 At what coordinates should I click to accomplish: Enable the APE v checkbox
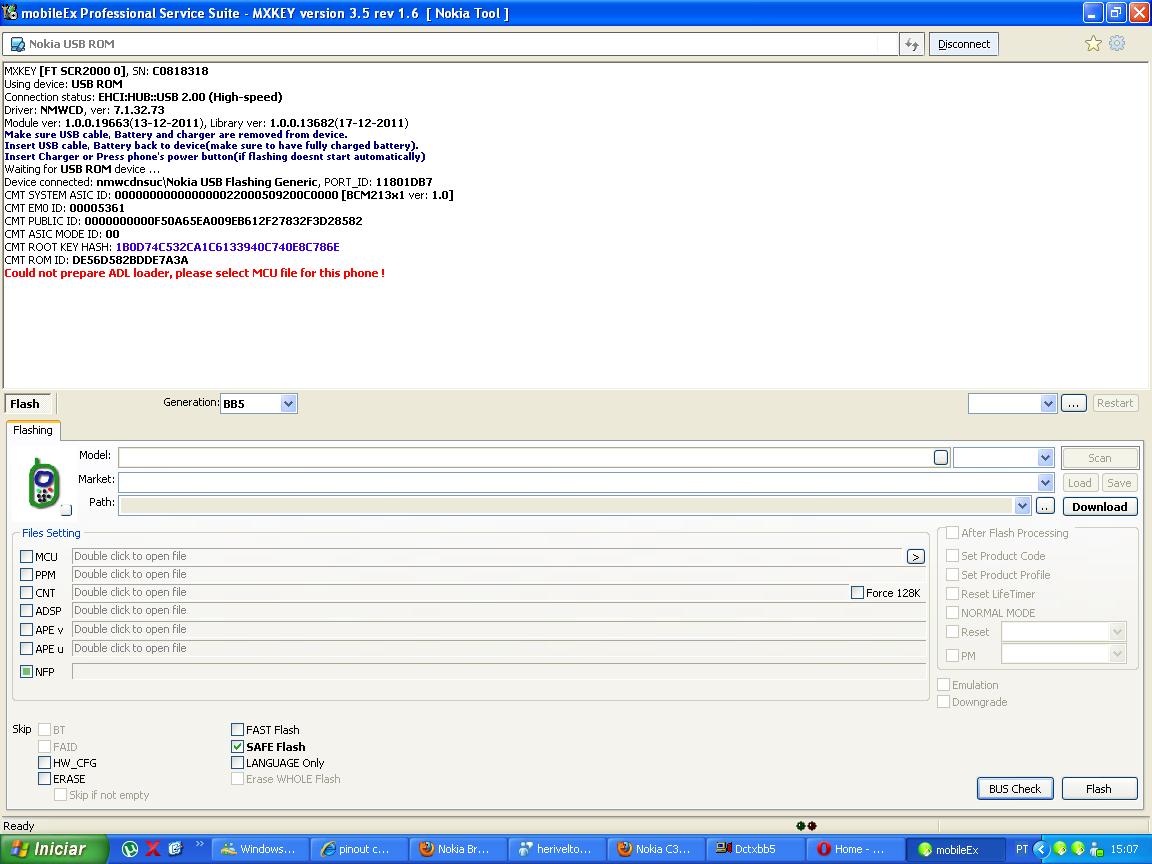26,630
